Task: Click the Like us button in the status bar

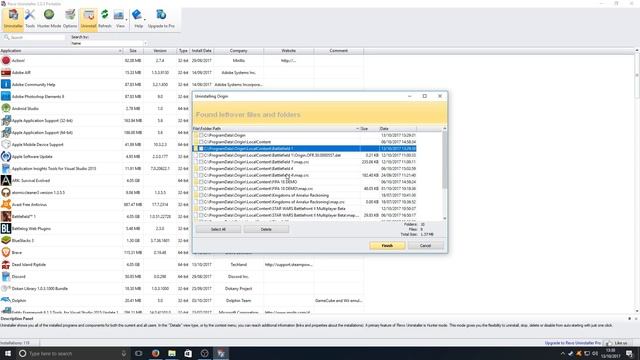Action: (x=617, y=343)
